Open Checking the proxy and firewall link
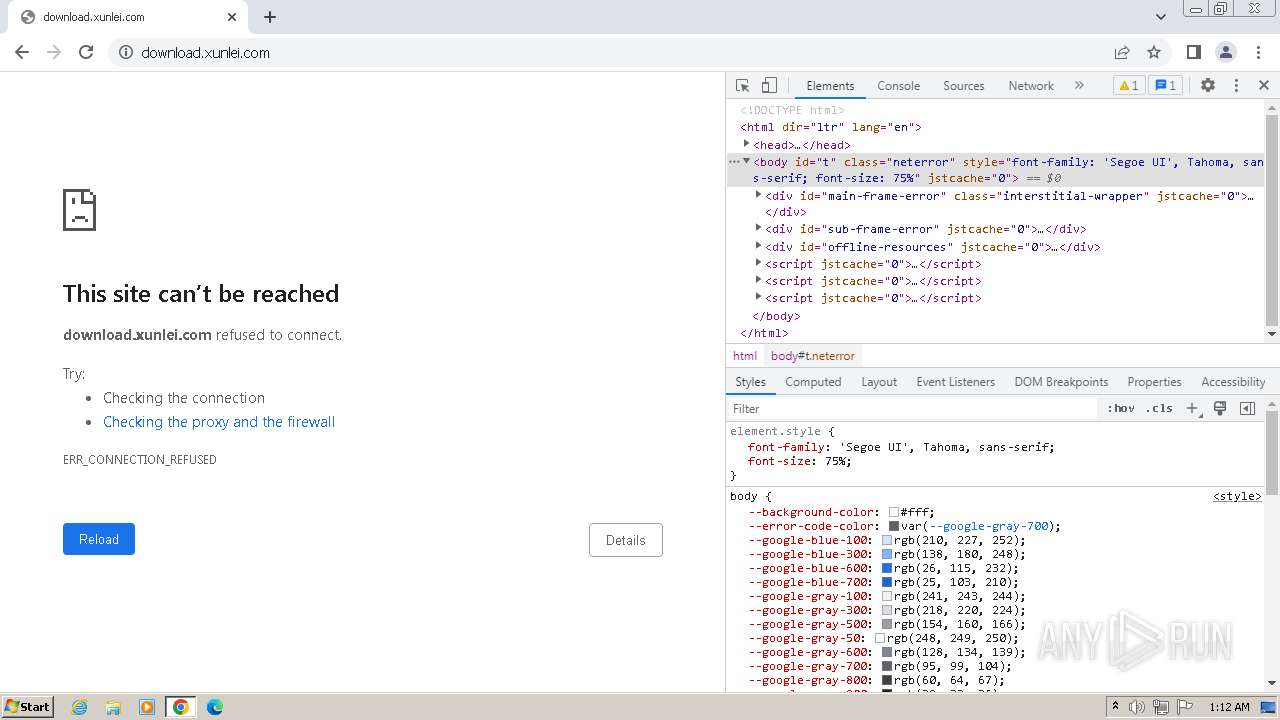 pos(219,422)
